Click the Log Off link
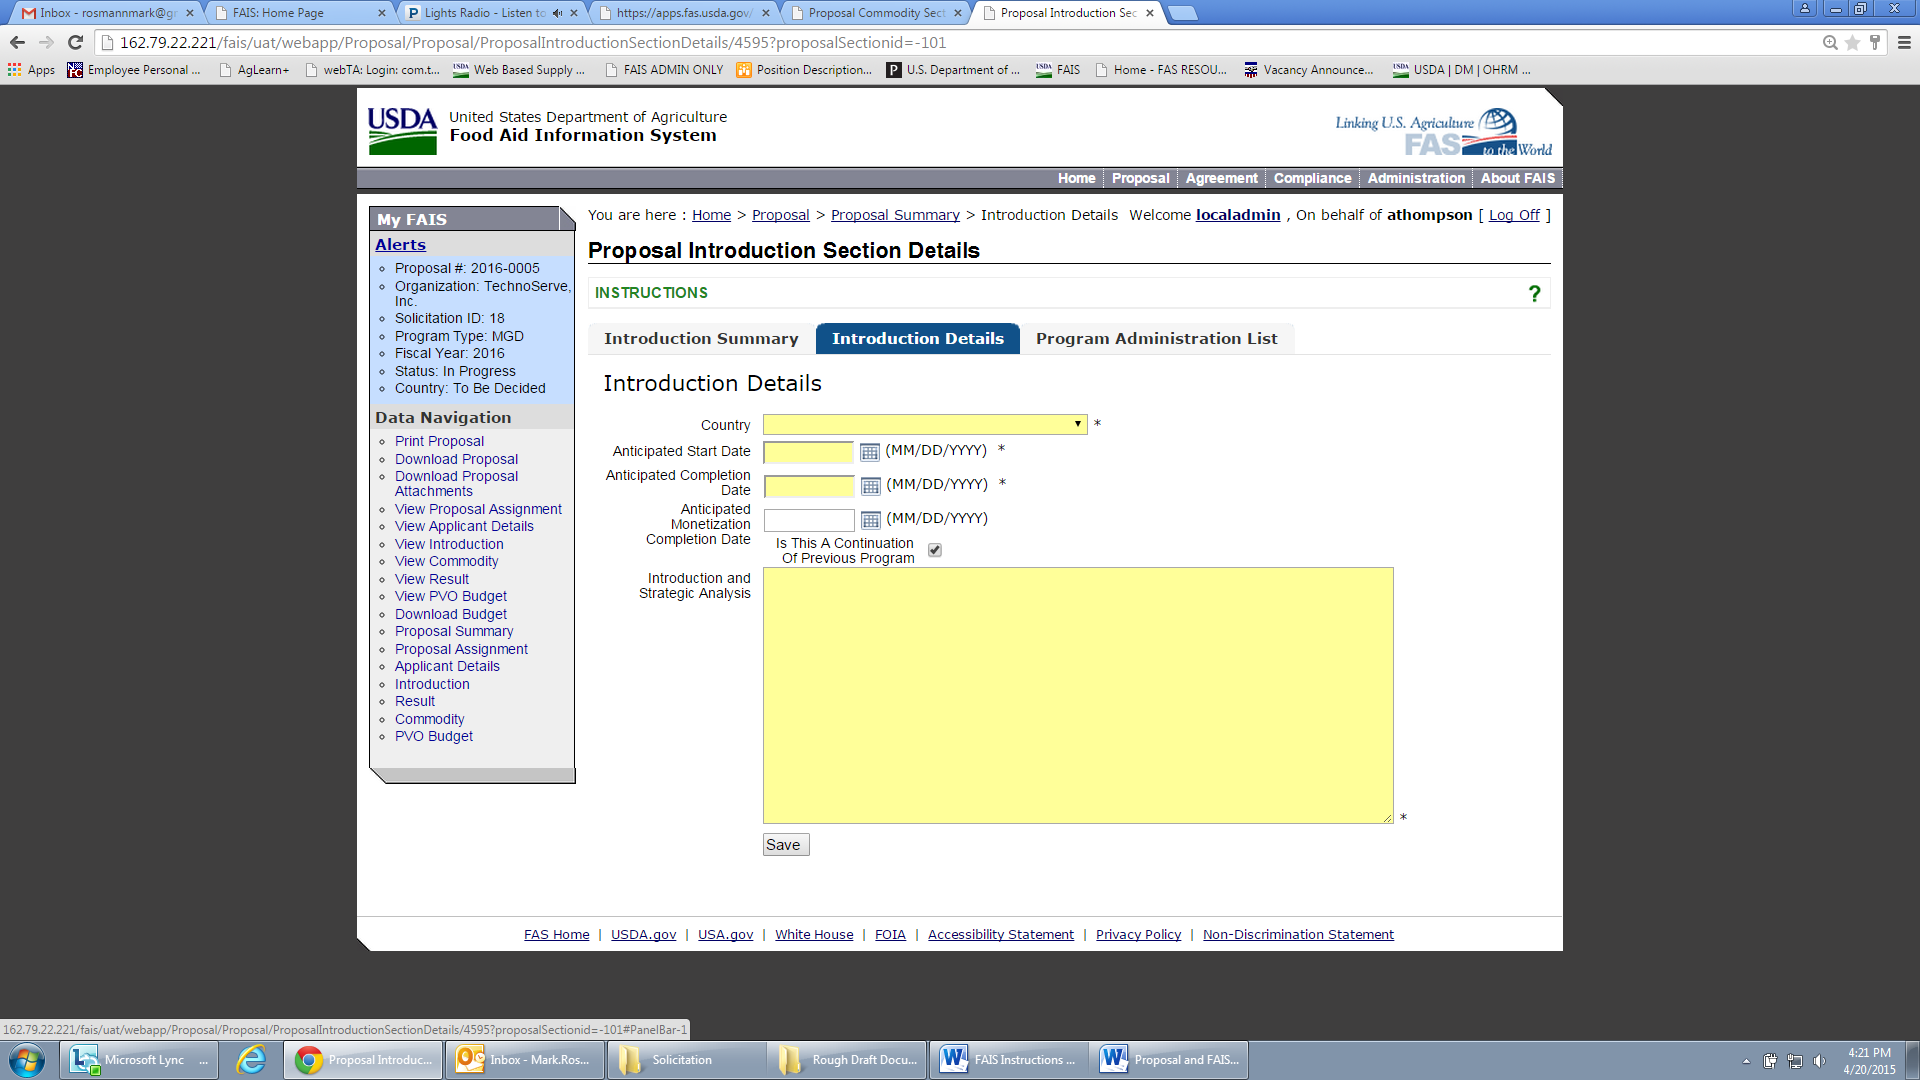 click(x=1514, y=215)
